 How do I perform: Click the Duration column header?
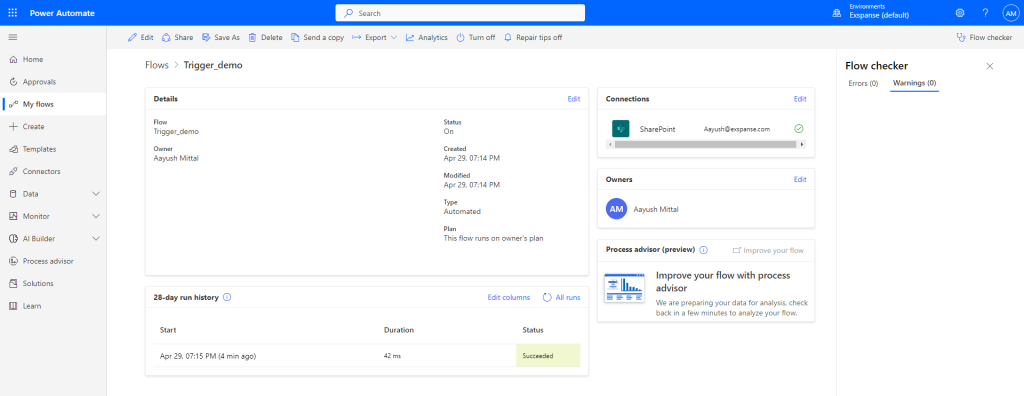point(398,330)
